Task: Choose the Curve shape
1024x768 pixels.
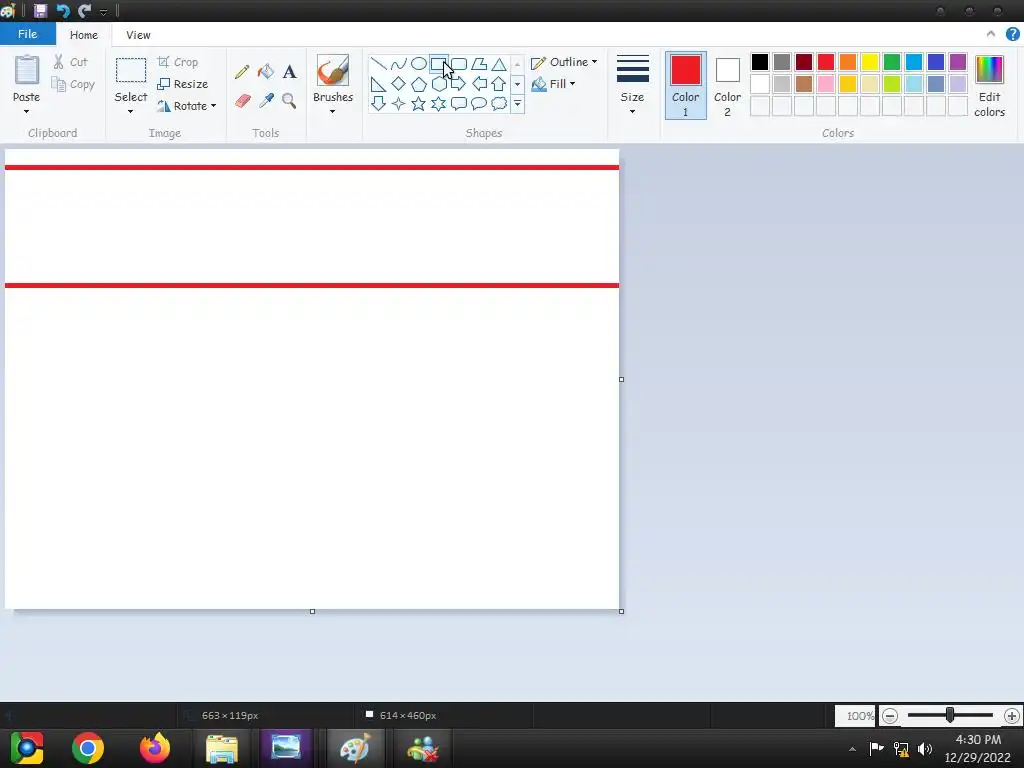Action: point(398,64)
